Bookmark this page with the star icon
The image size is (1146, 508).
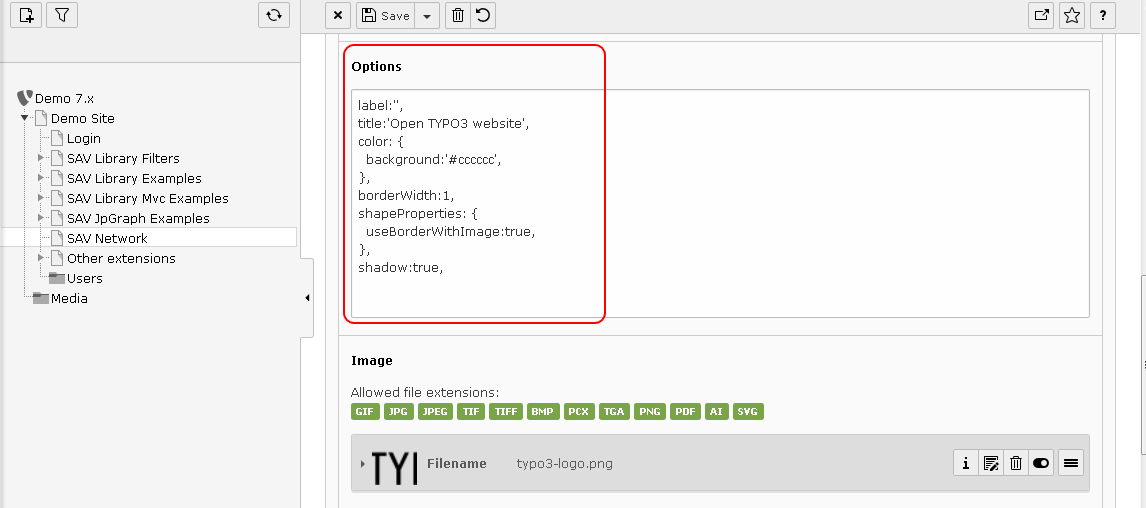pos(1072,15)
